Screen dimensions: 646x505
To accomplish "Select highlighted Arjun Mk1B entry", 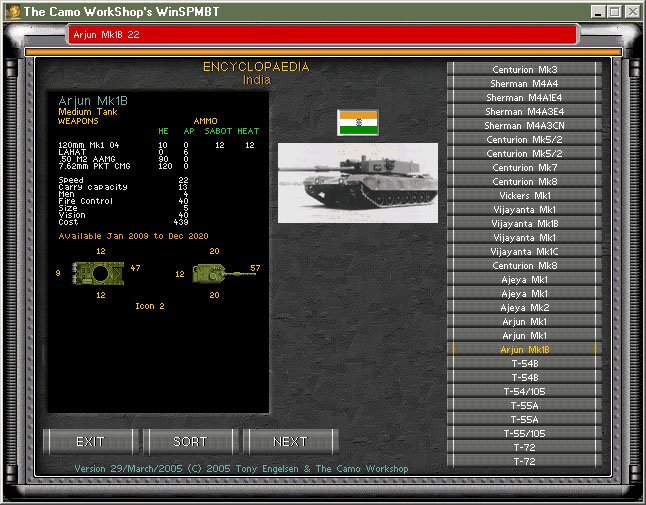I will pos(524,350).
